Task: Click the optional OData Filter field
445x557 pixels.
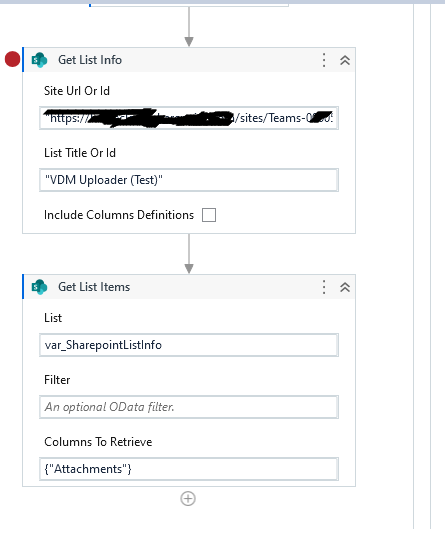Action: [189, 407]
